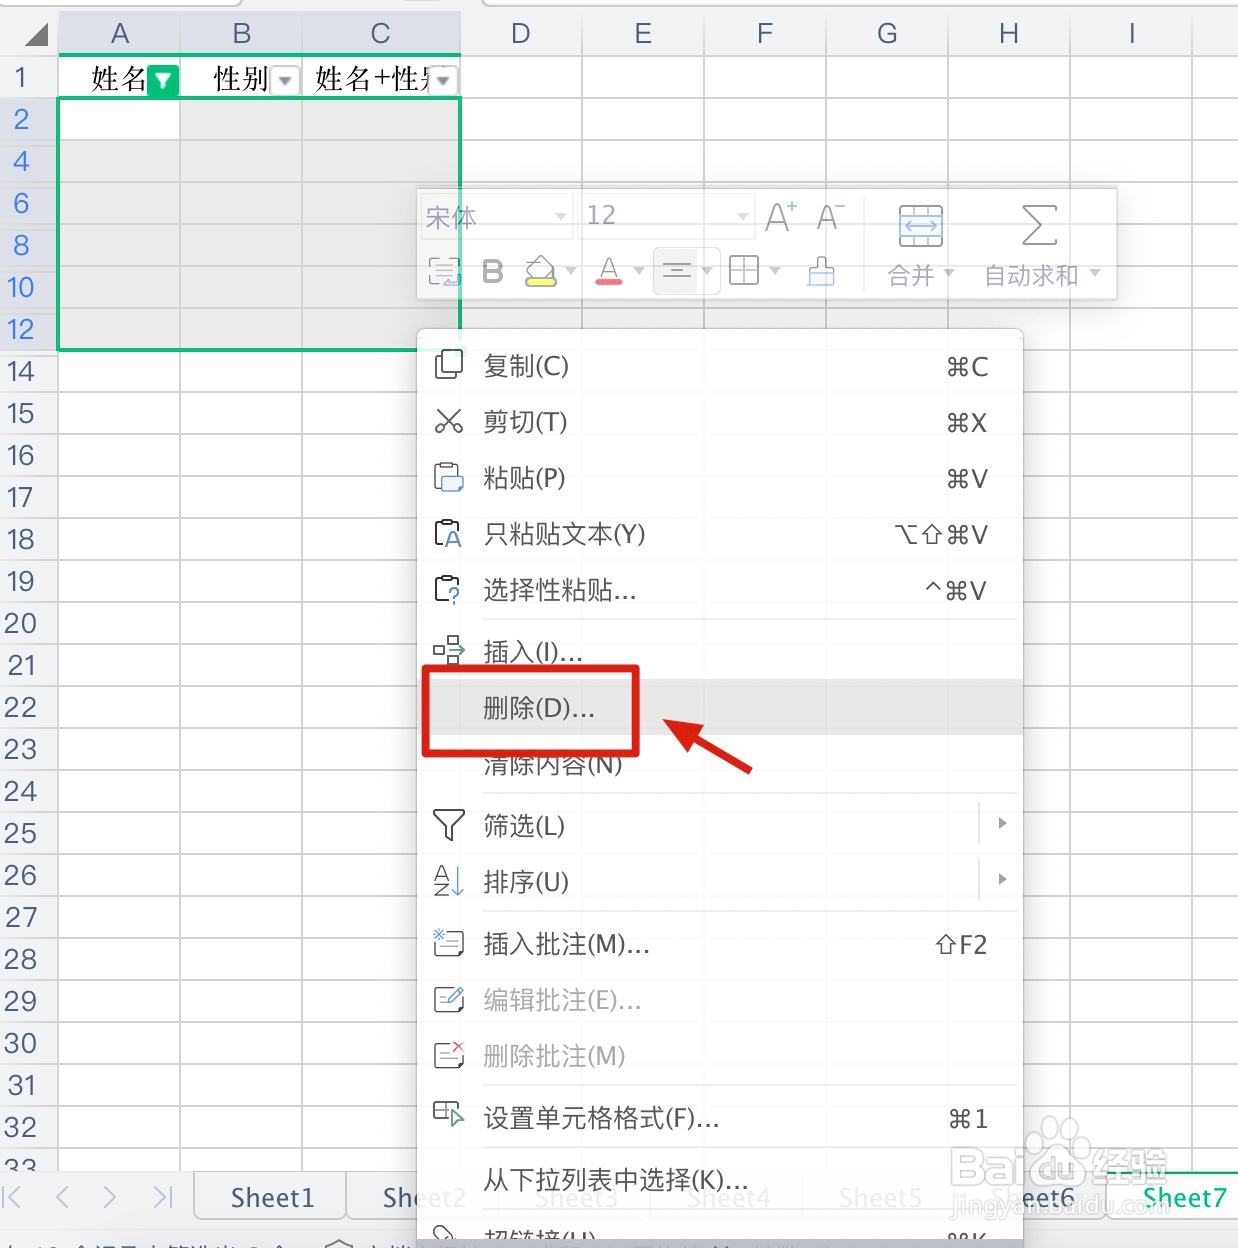
Task: Apply AutoSum with the Σ icon
Action: click(x=1037, y=226)
